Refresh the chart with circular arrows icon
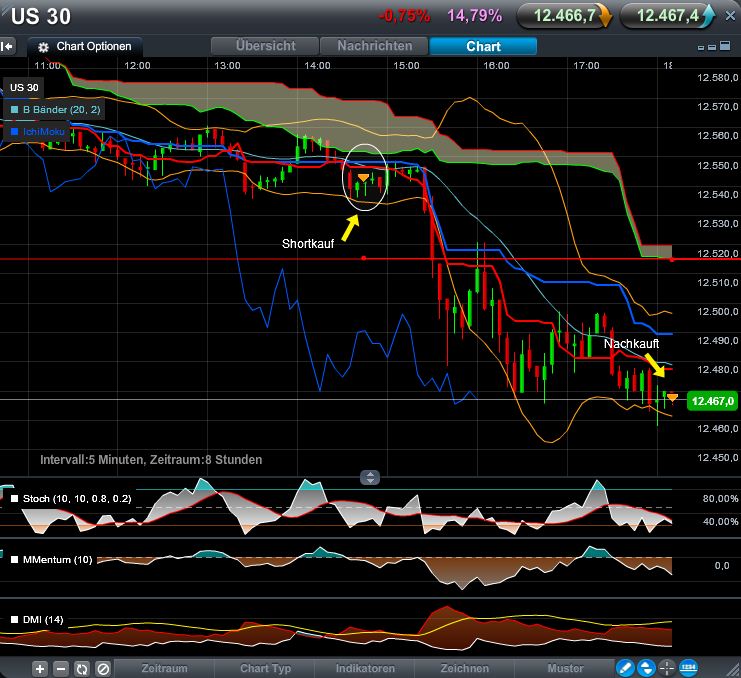 (x=82, y=669)
